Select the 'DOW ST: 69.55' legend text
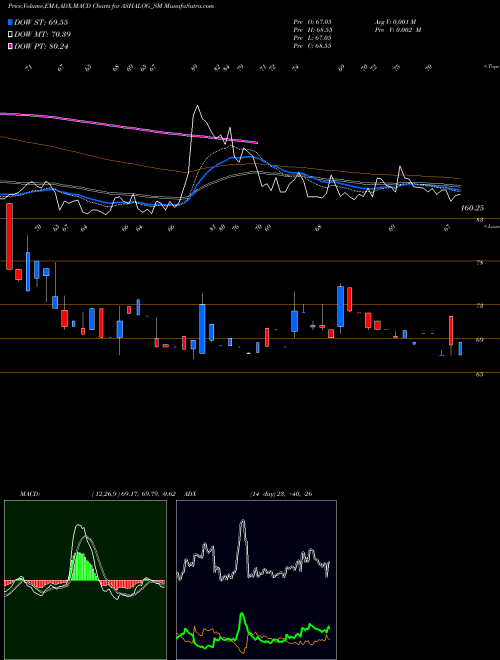This screenshot has height=660, width=500. 41,22
